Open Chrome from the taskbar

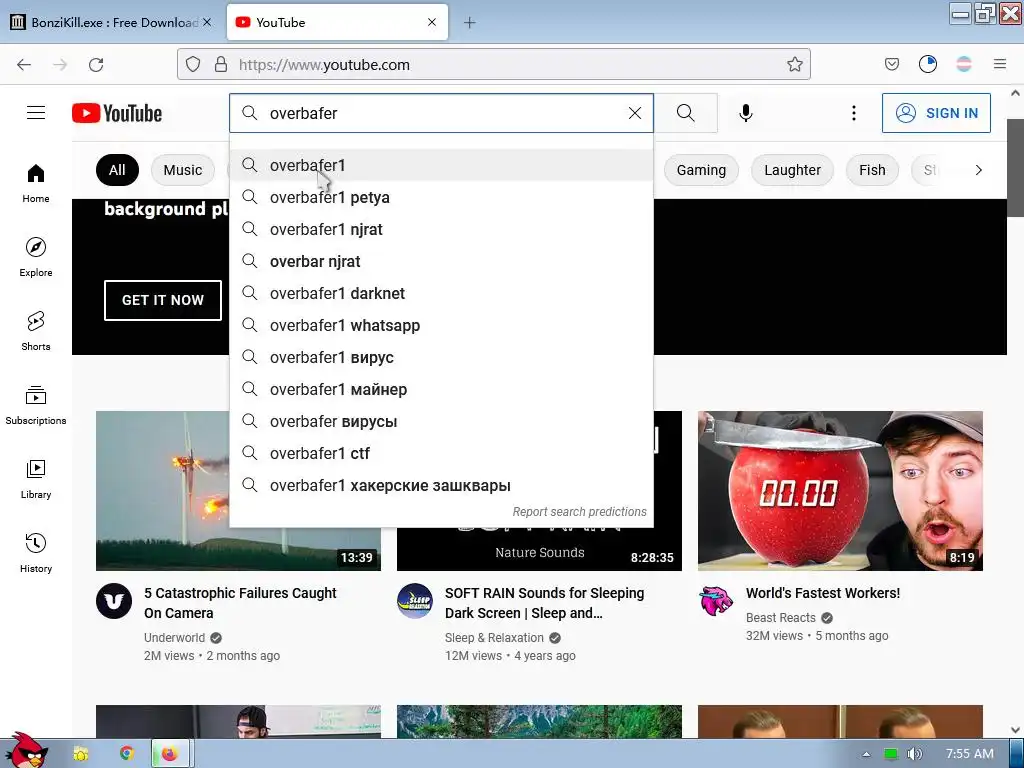[127, 754]
